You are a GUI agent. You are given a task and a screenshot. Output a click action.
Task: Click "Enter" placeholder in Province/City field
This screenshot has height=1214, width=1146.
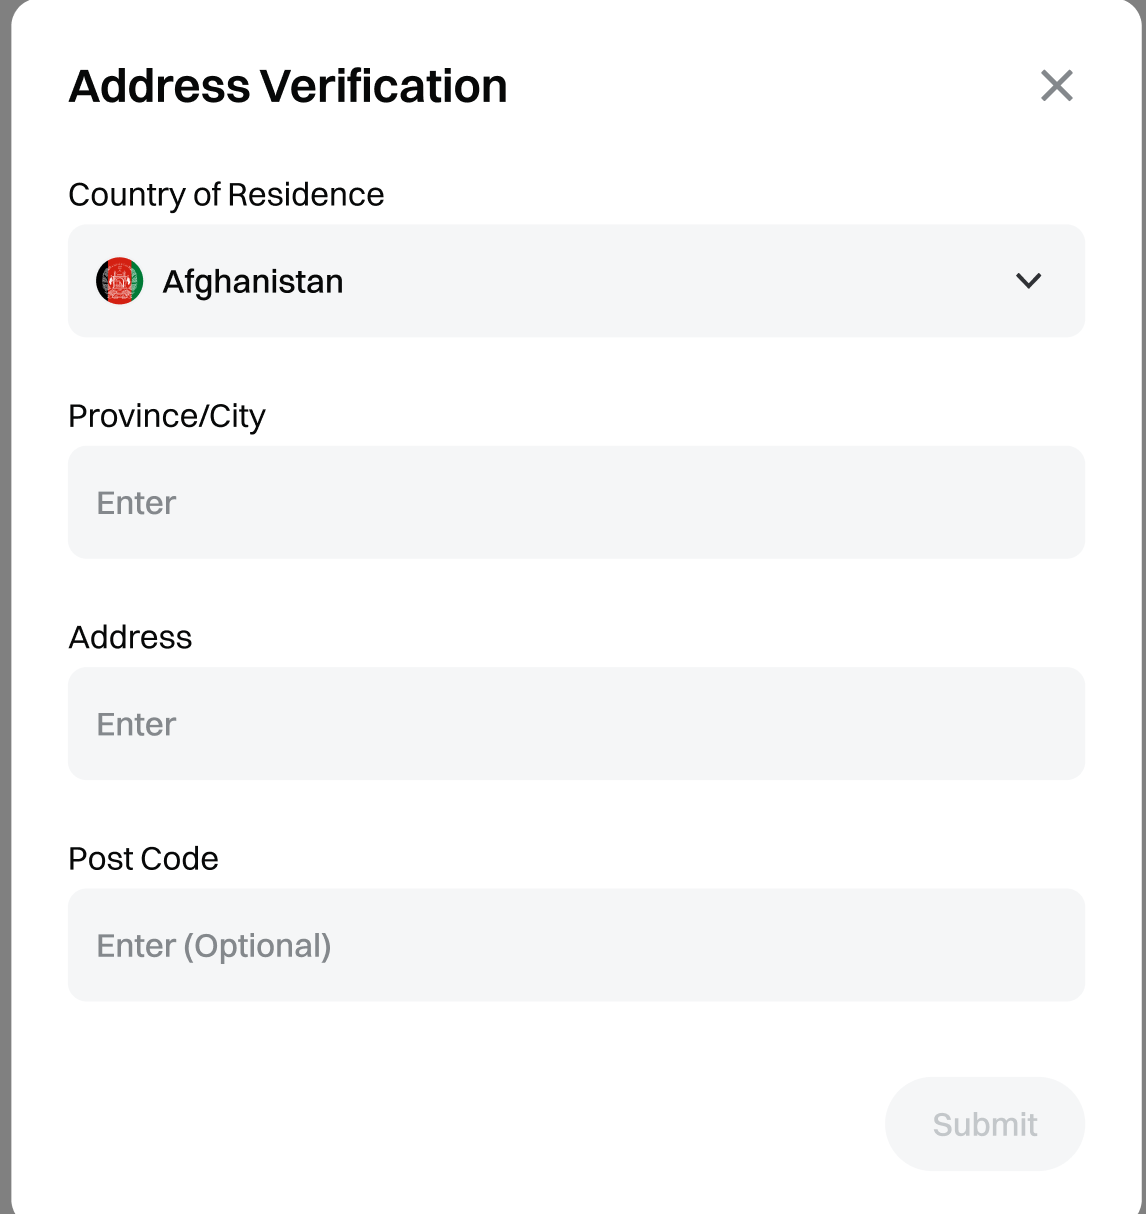(136, 503)
